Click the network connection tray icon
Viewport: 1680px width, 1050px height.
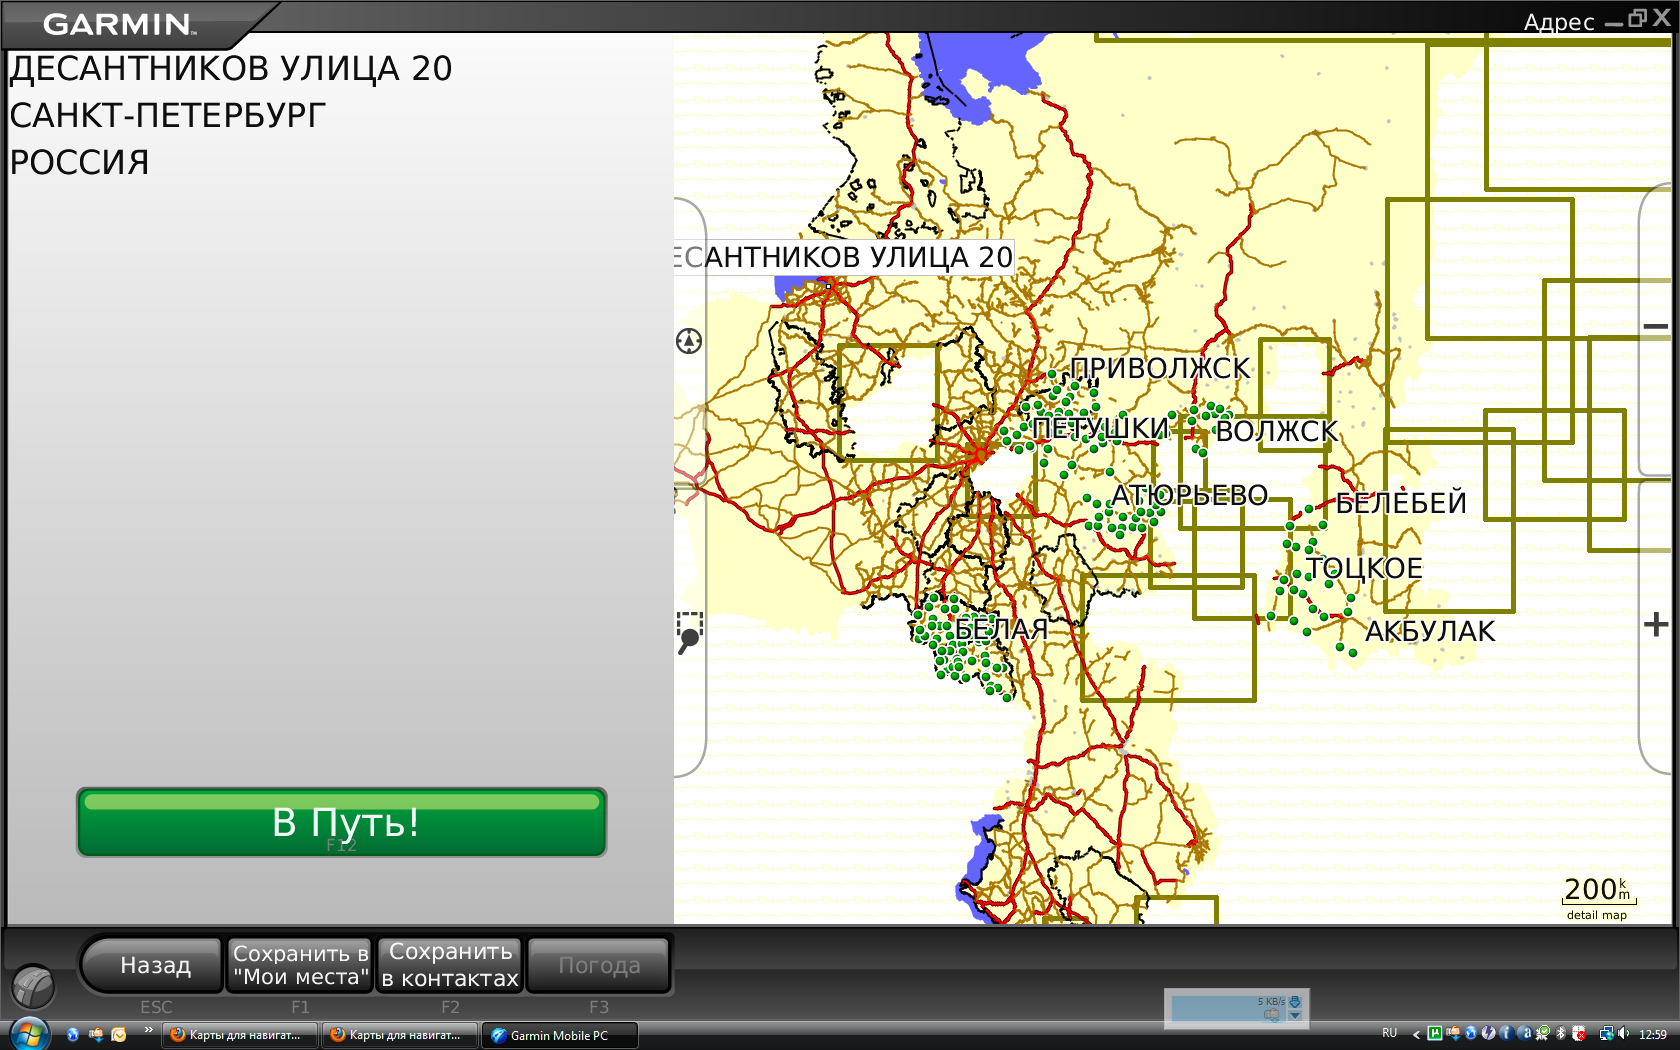click(x=1606, y=1033)
